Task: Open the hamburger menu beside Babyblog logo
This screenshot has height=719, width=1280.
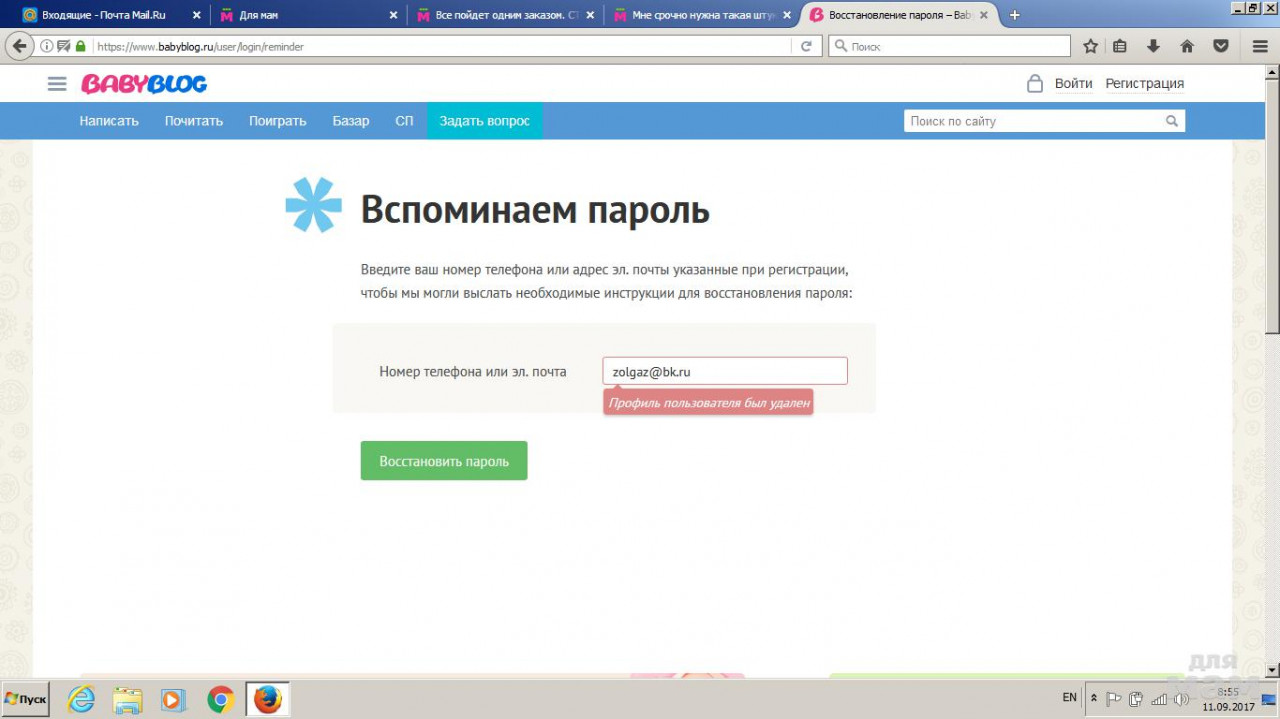Action: click(57, 84)
